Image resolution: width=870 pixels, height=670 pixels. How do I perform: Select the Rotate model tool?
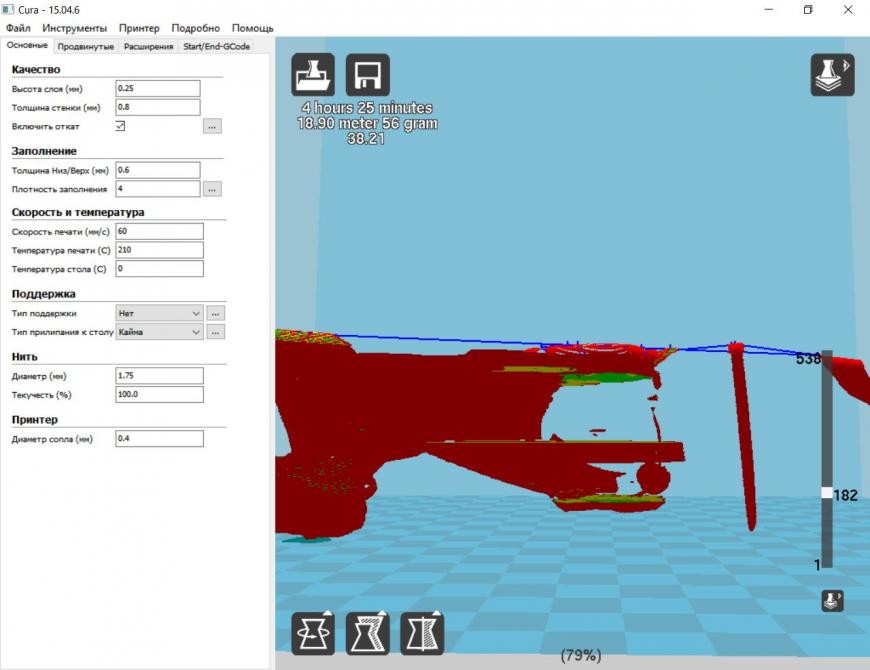[313, 633]
